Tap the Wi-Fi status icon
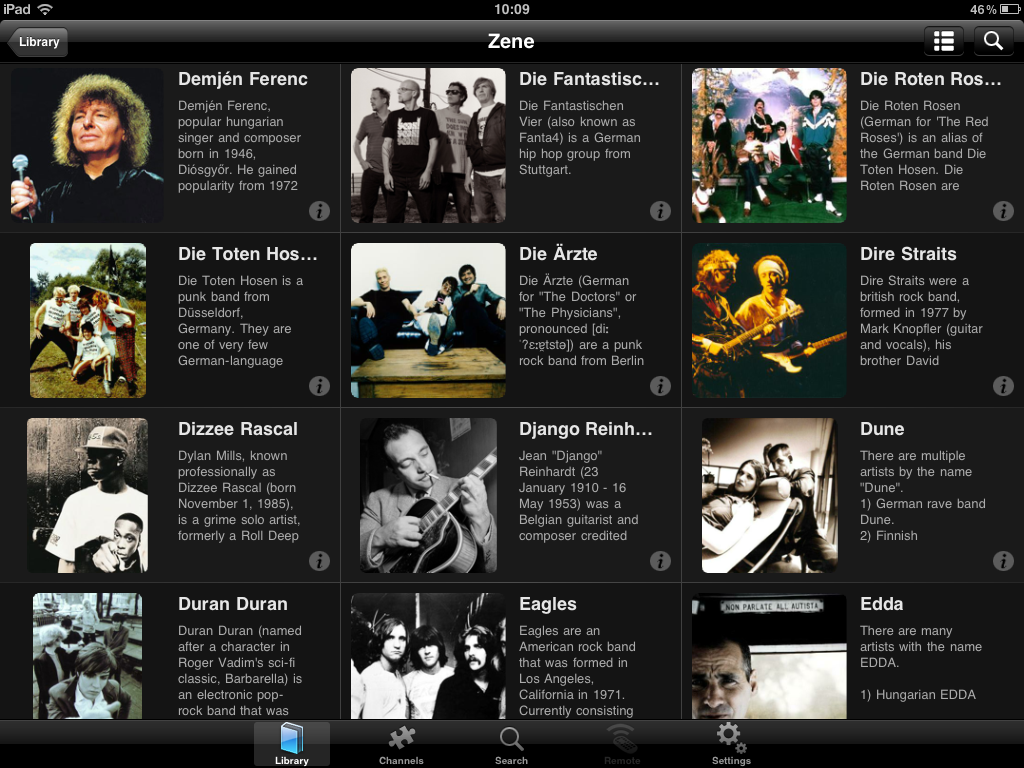This screenshot has width=1024, height=768. click(45, 9)
